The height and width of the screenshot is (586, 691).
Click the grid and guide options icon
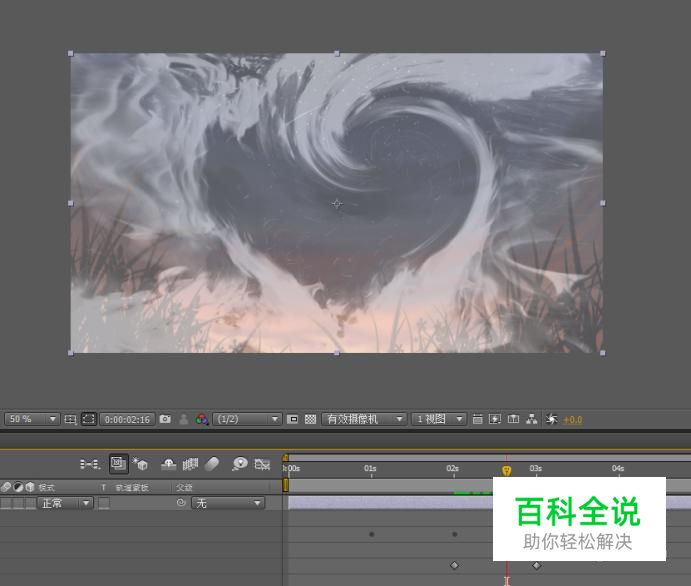pos(70,419)
